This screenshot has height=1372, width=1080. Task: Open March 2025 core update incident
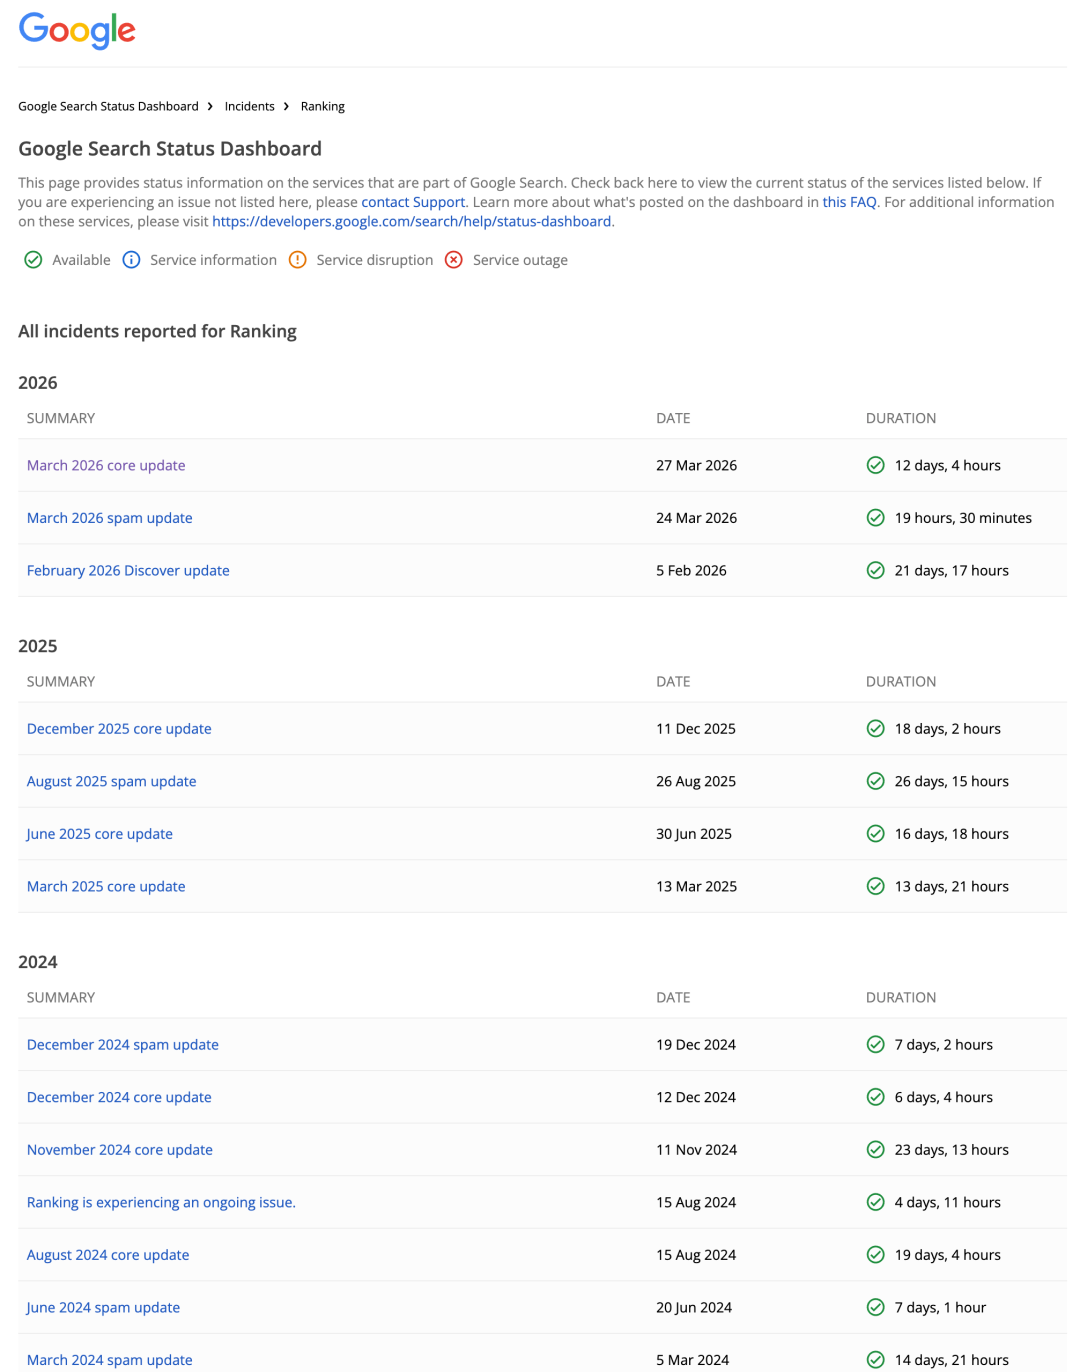click(106, 886)
